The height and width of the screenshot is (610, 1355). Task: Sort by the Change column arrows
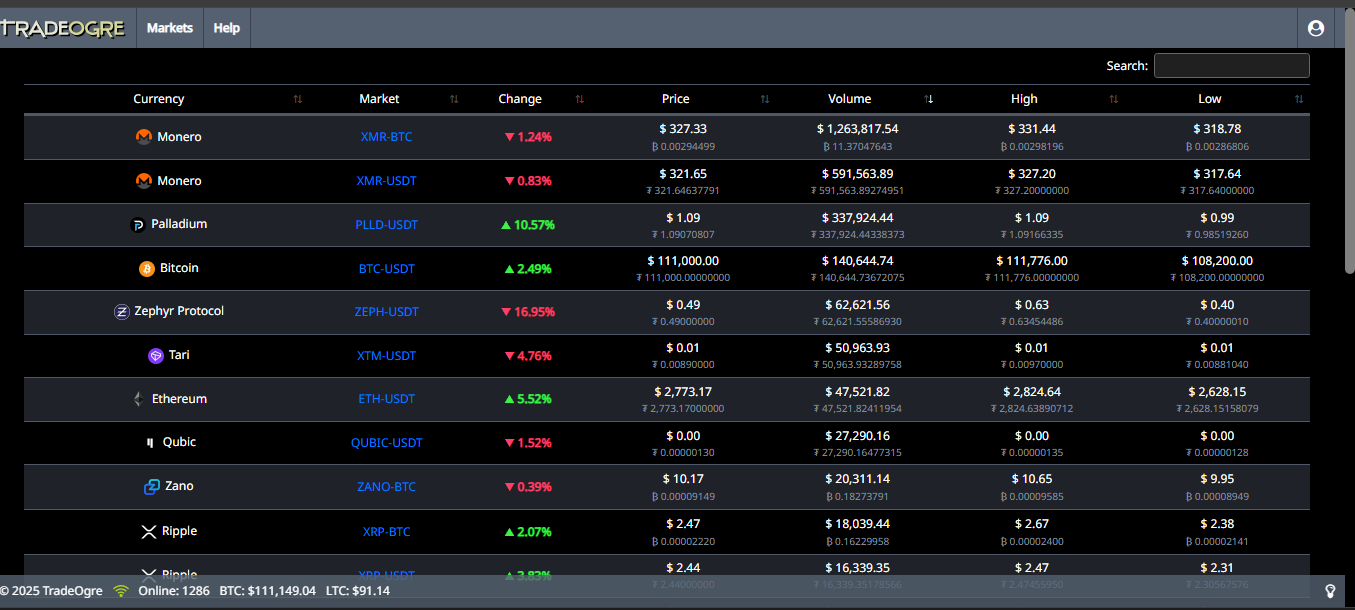[580, 99]
